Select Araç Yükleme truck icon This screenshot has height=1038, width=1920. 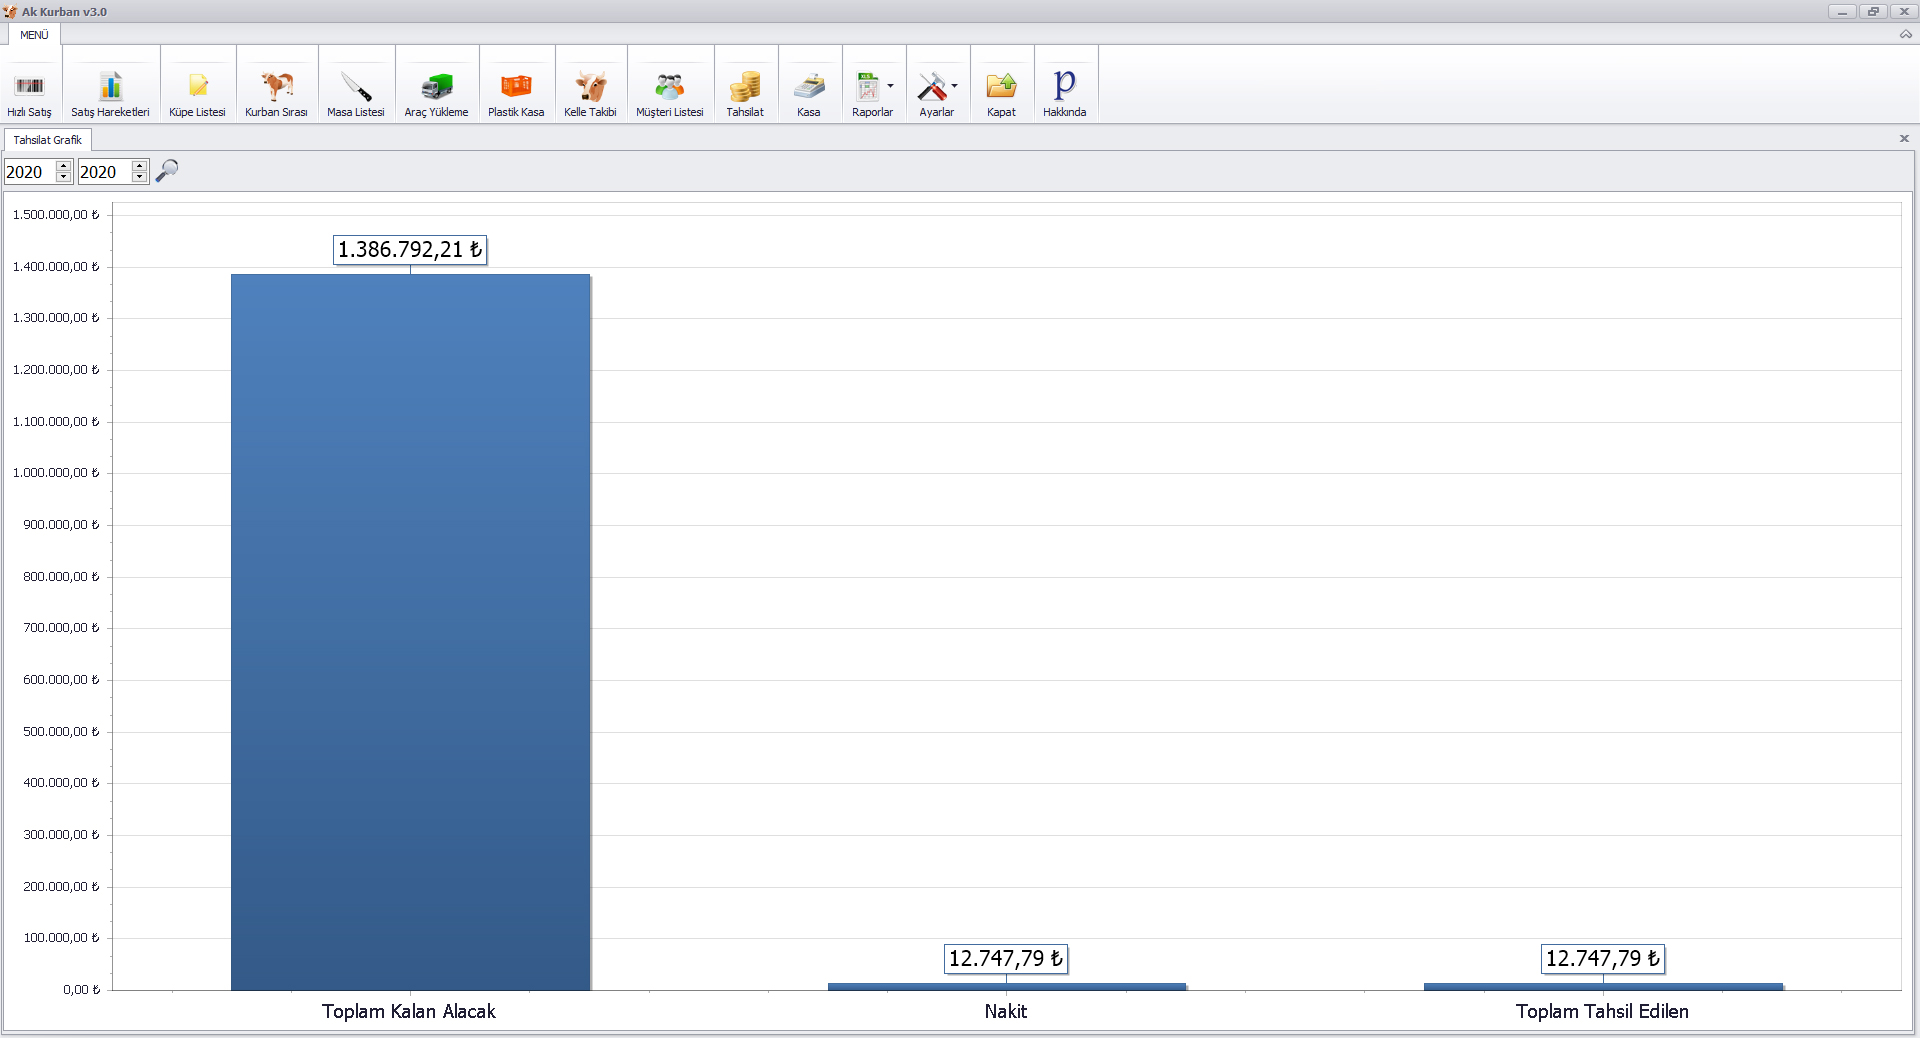(x=436, y=87)
